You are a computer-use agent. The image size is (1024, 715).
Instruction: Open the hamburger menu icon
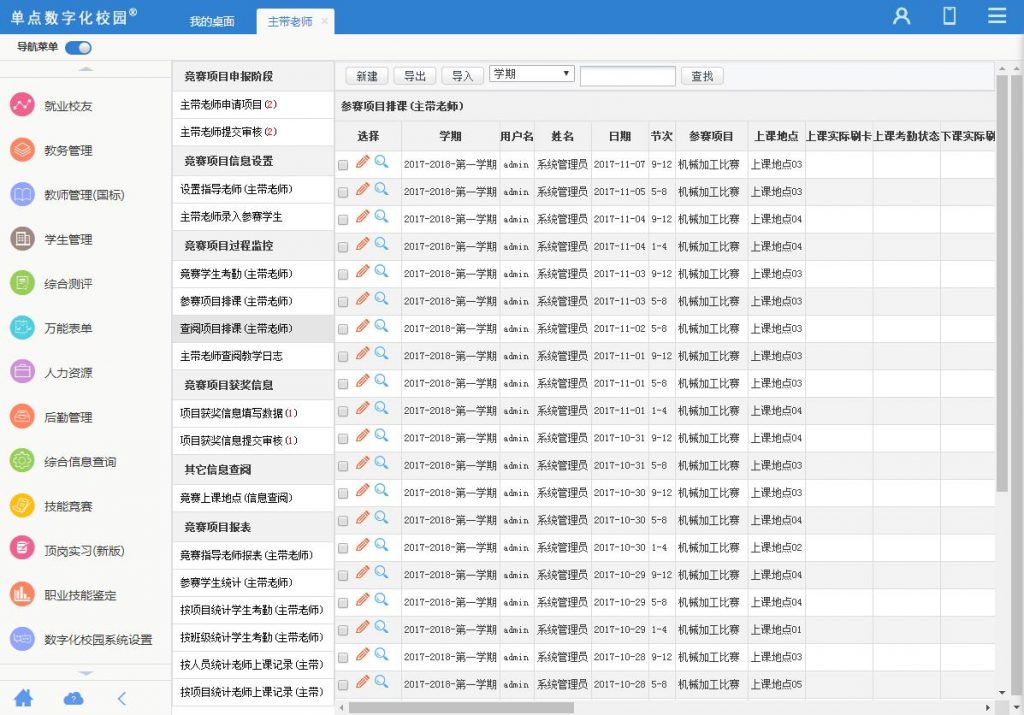(997, 16)
